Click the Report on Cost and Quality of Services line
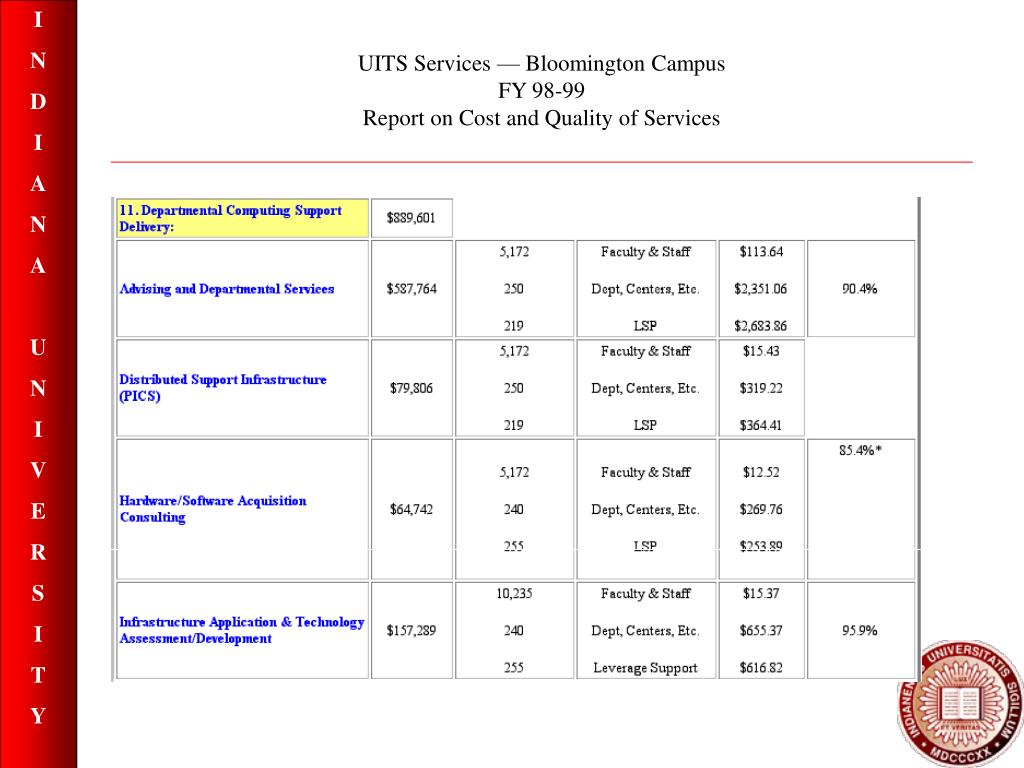The height and width of the screenshot is (768, 1024). coord(541,118)
